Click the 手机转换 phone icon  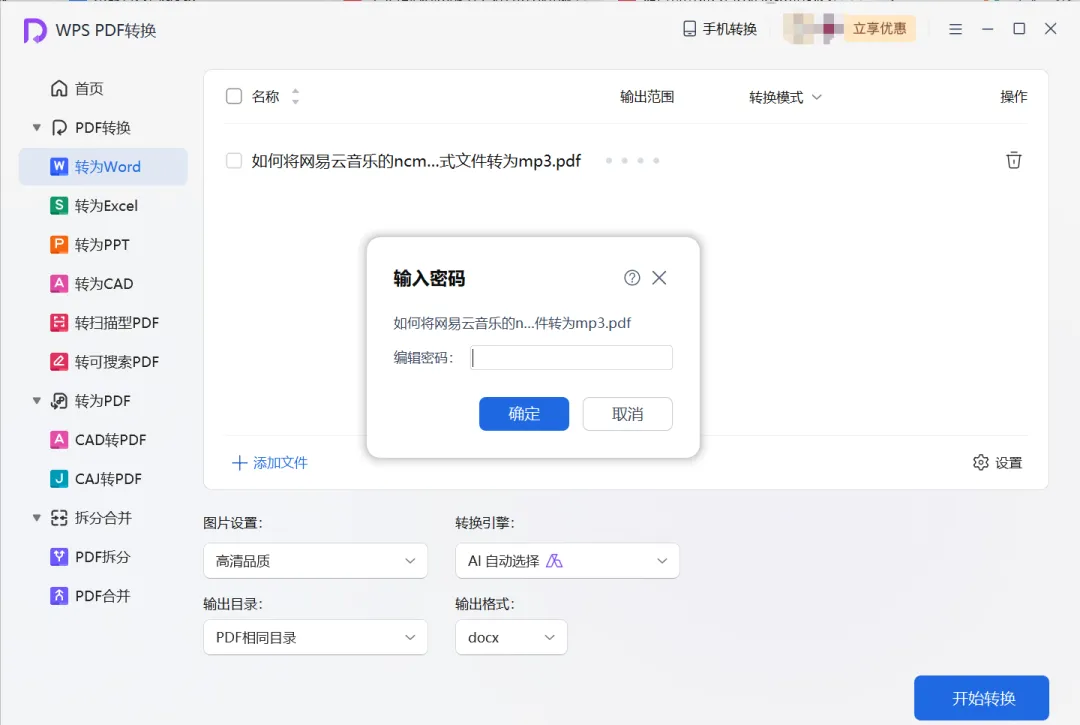point(689,28)
